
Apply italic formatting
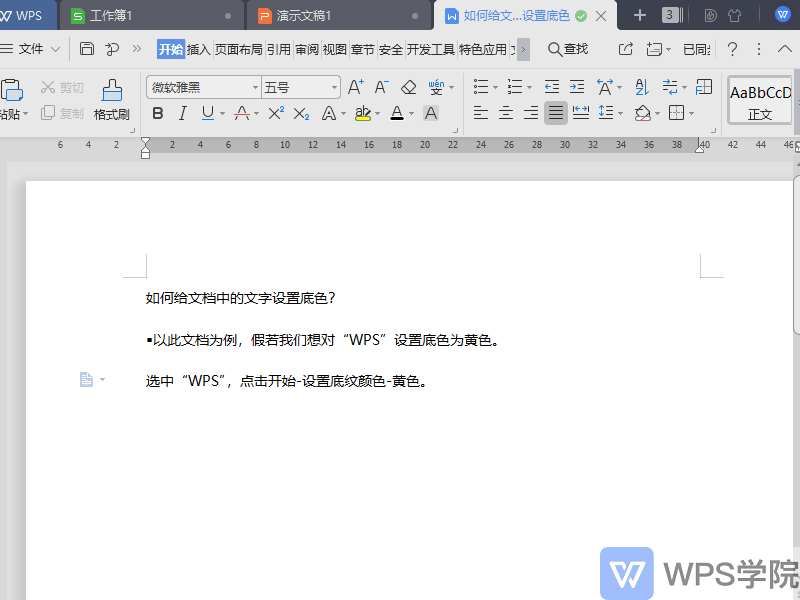182,113
